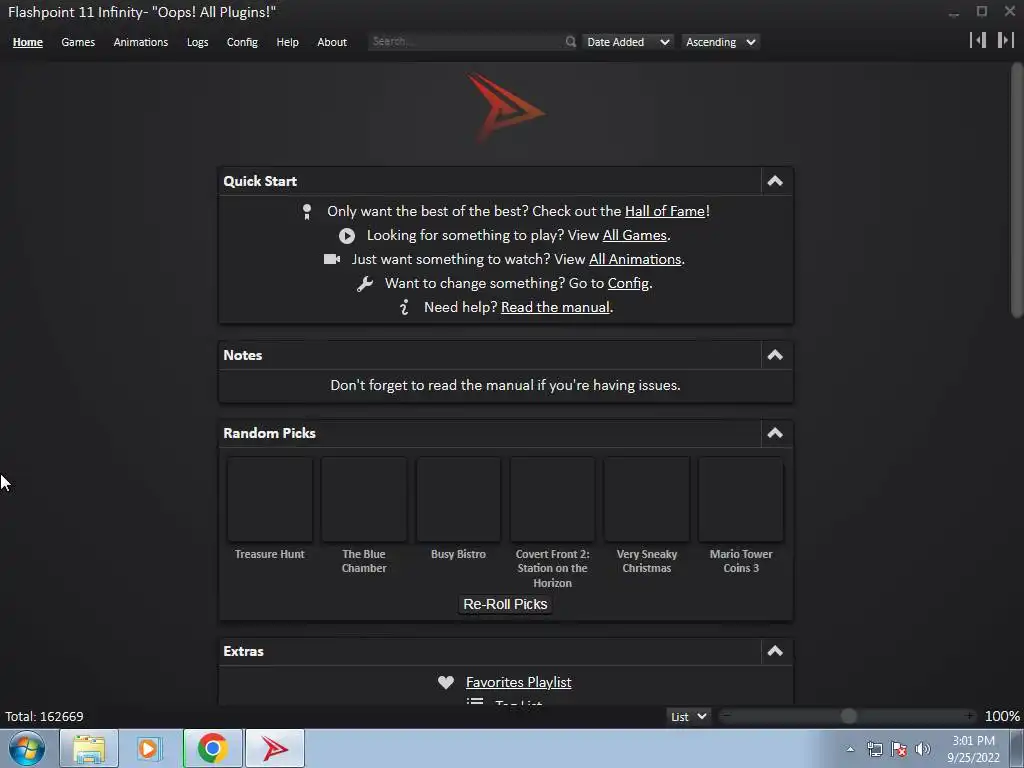Viewport: 1024px width, 768px height.
Task: Open the Read the manual link
Action: [555, 307]
